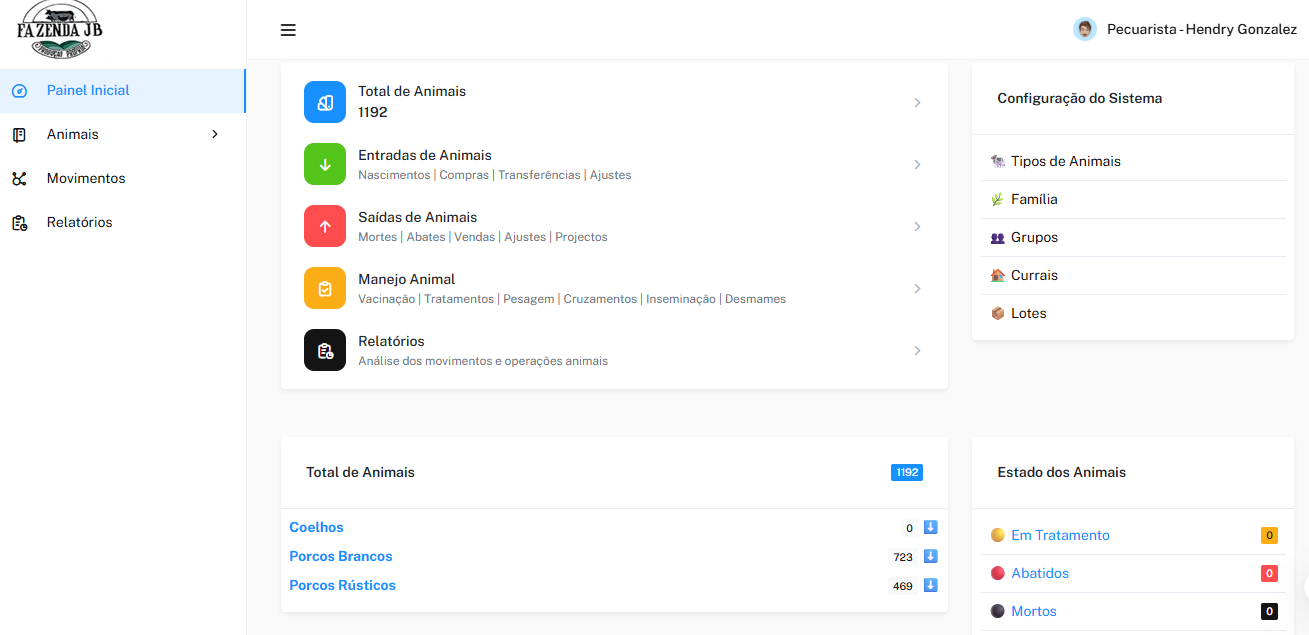Screen dimensions: 1309x635
Task: Expand the Animais sidebar submenu chevron
Action: pyautogui.click(x=215, y=134)
